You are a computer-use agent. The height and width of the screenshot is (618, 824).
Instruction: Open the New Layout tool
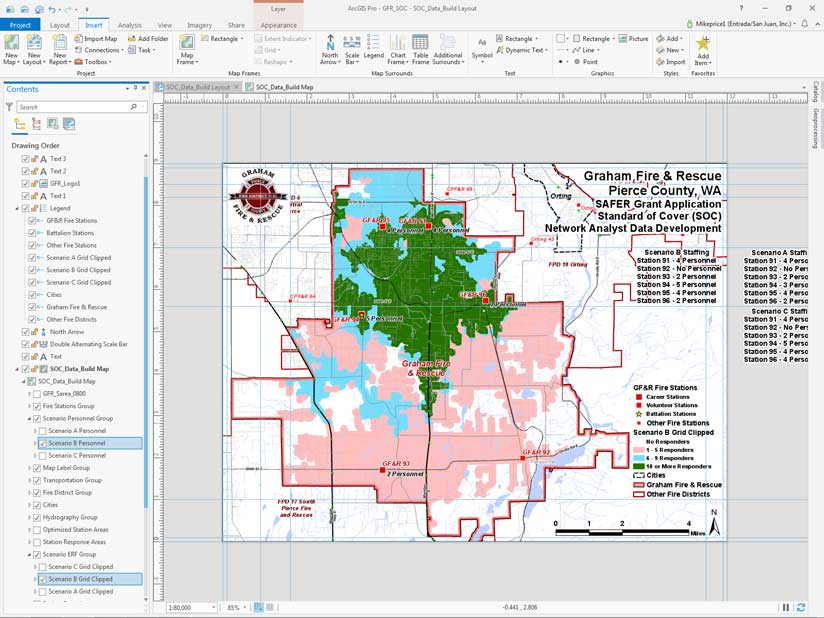coord(34,49)
